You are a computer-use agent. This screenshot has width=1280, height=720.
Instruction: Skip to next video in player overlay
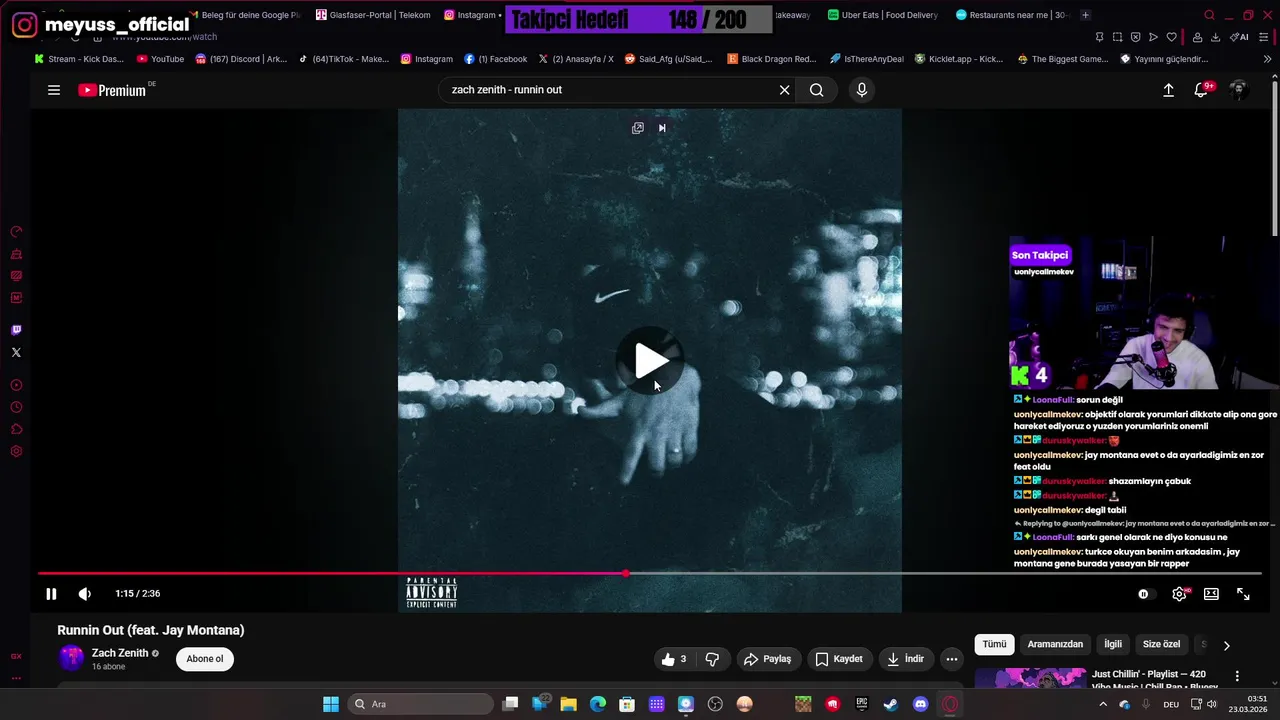click(x=662, y=128)
